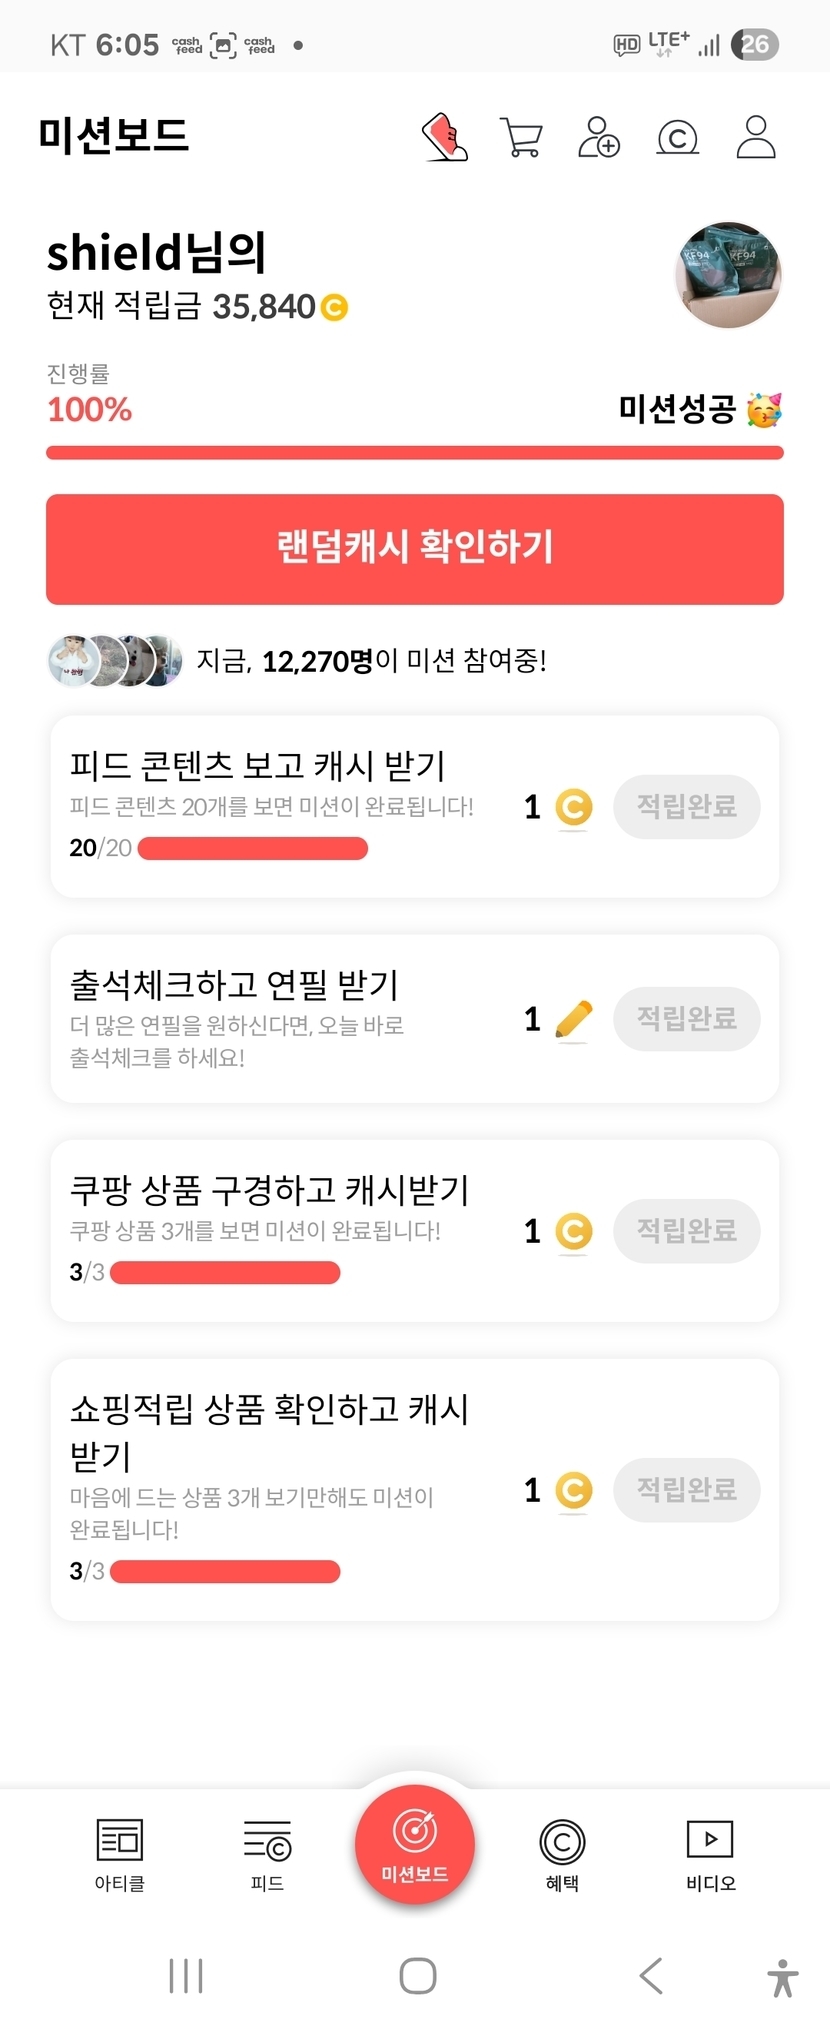Tap the shield profile picture thumbnail

(729, 275)
